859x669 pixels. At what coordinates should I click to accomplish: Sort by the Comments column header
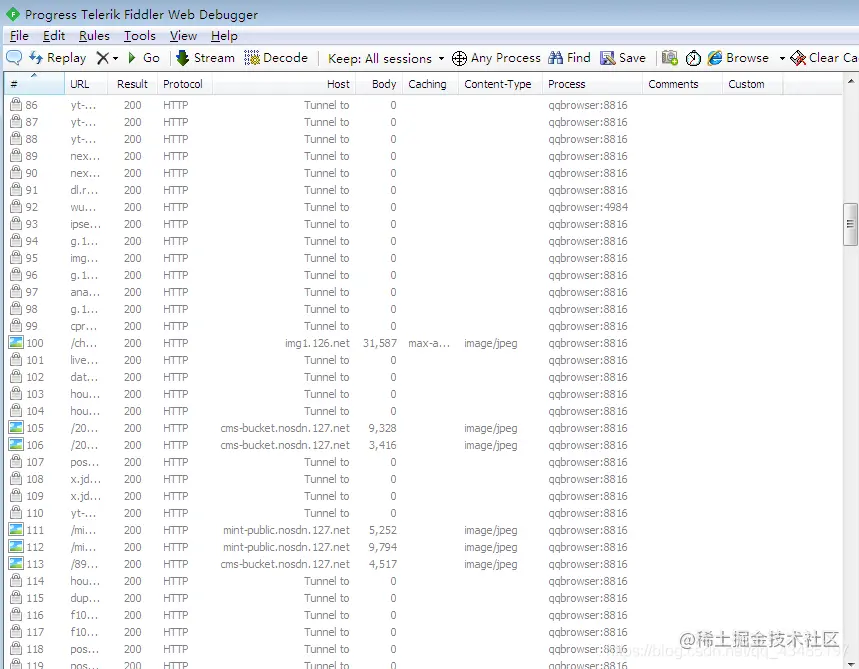point(682,84)
